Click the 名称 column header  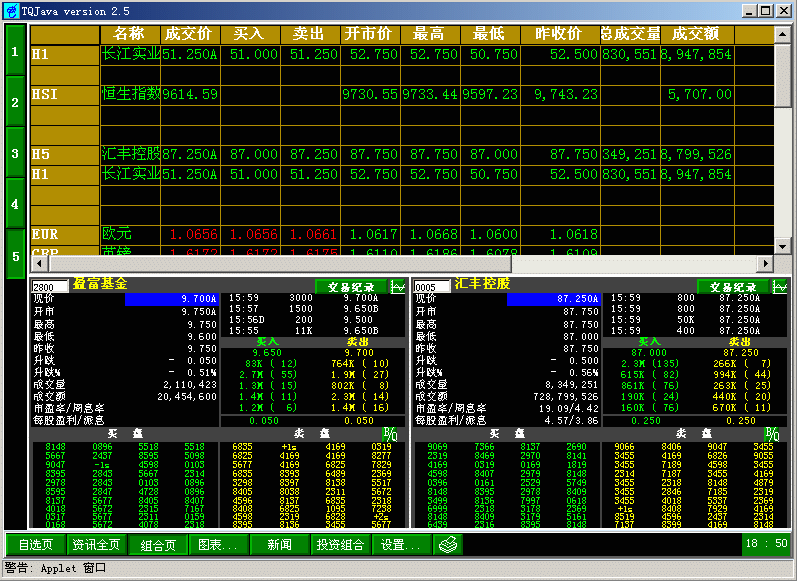pyautogui.click(x=130, y=34)
